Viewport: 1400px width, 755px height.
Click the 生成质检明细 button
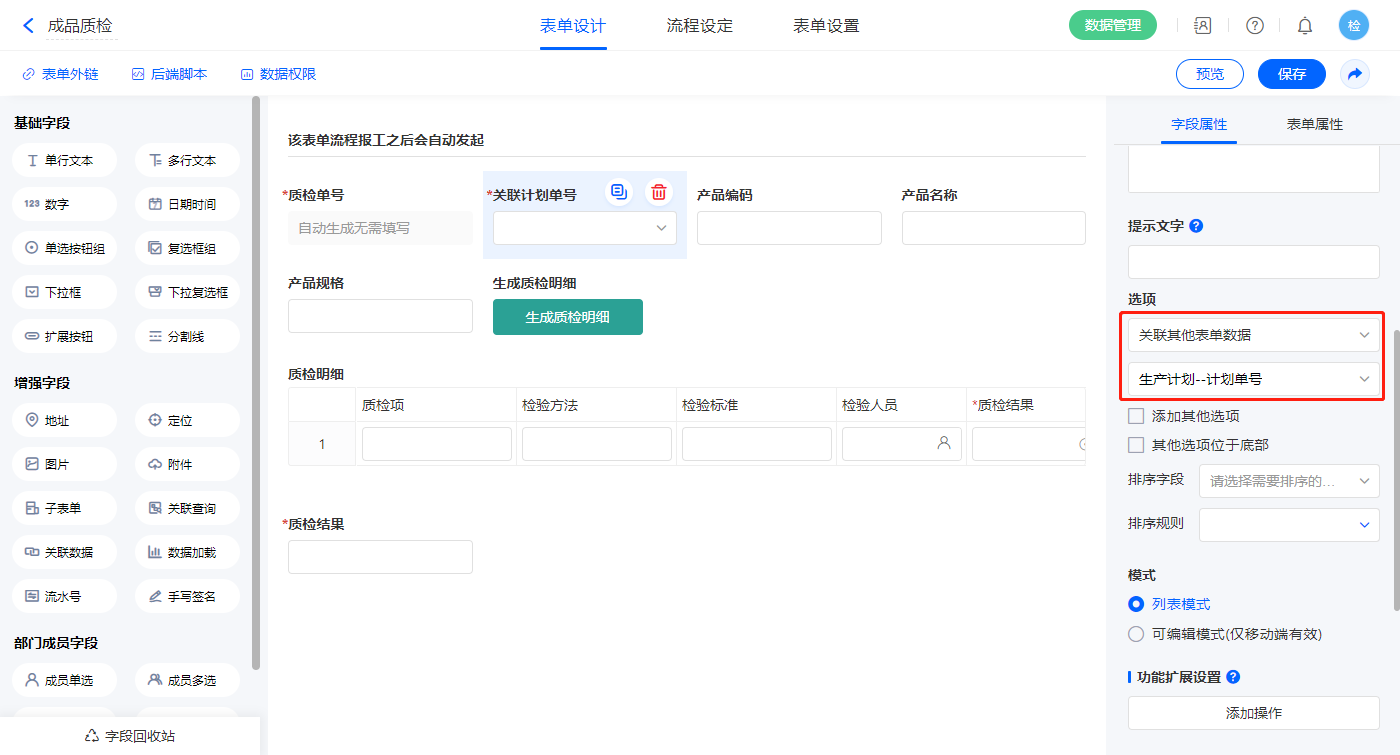click(567, 317)
